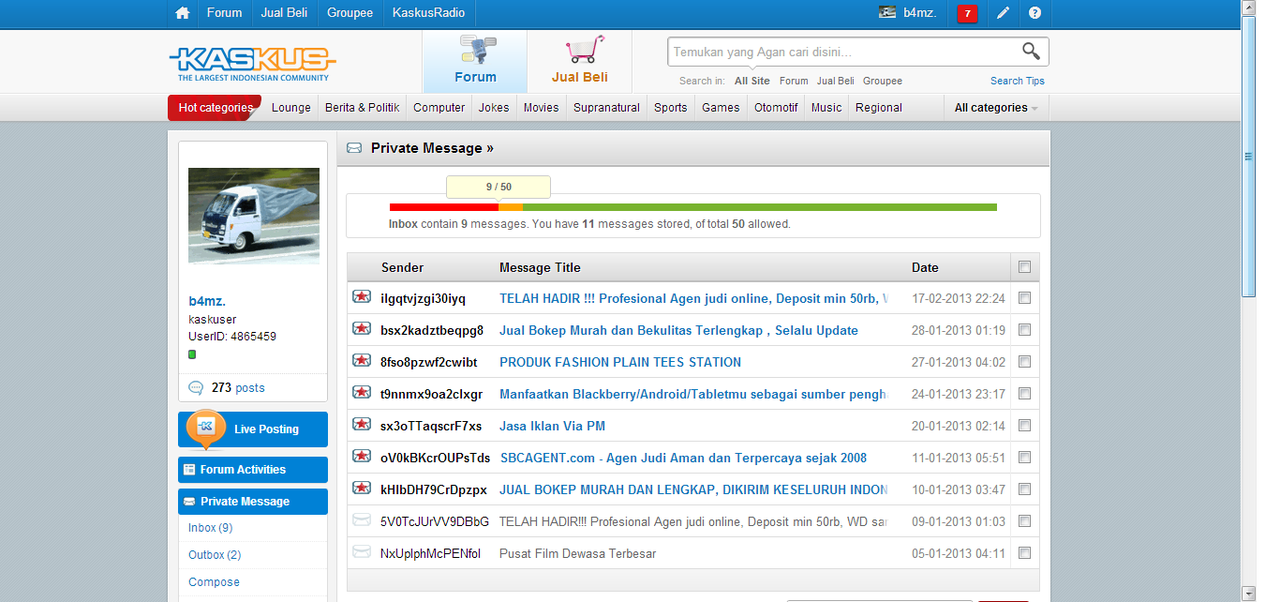Click the flag icon beside b4mz. username
The width and height of the screenshot is (1280, 602).
(887, 12)
